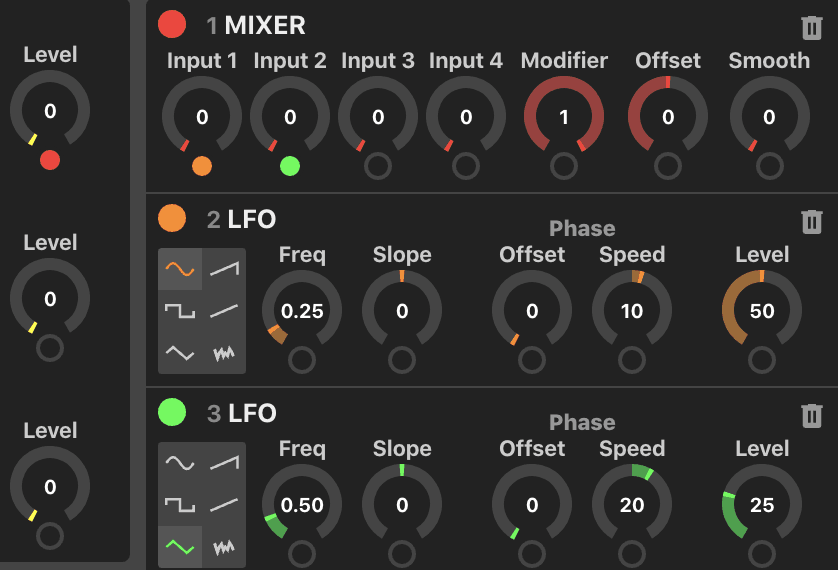This screenshot has height=570, width=838.
Task: Remove 3 LFO using its trash icon
Action: (x=812, y=415)
